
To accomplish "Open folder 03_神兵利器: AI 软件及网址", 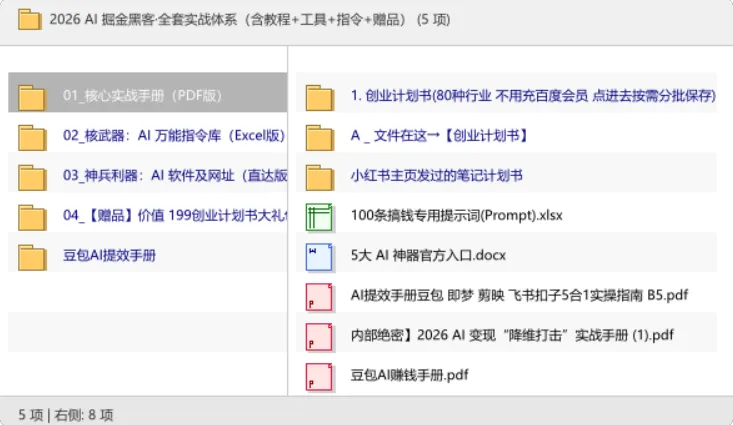I will pyautogui.click(x=175, y=176).
